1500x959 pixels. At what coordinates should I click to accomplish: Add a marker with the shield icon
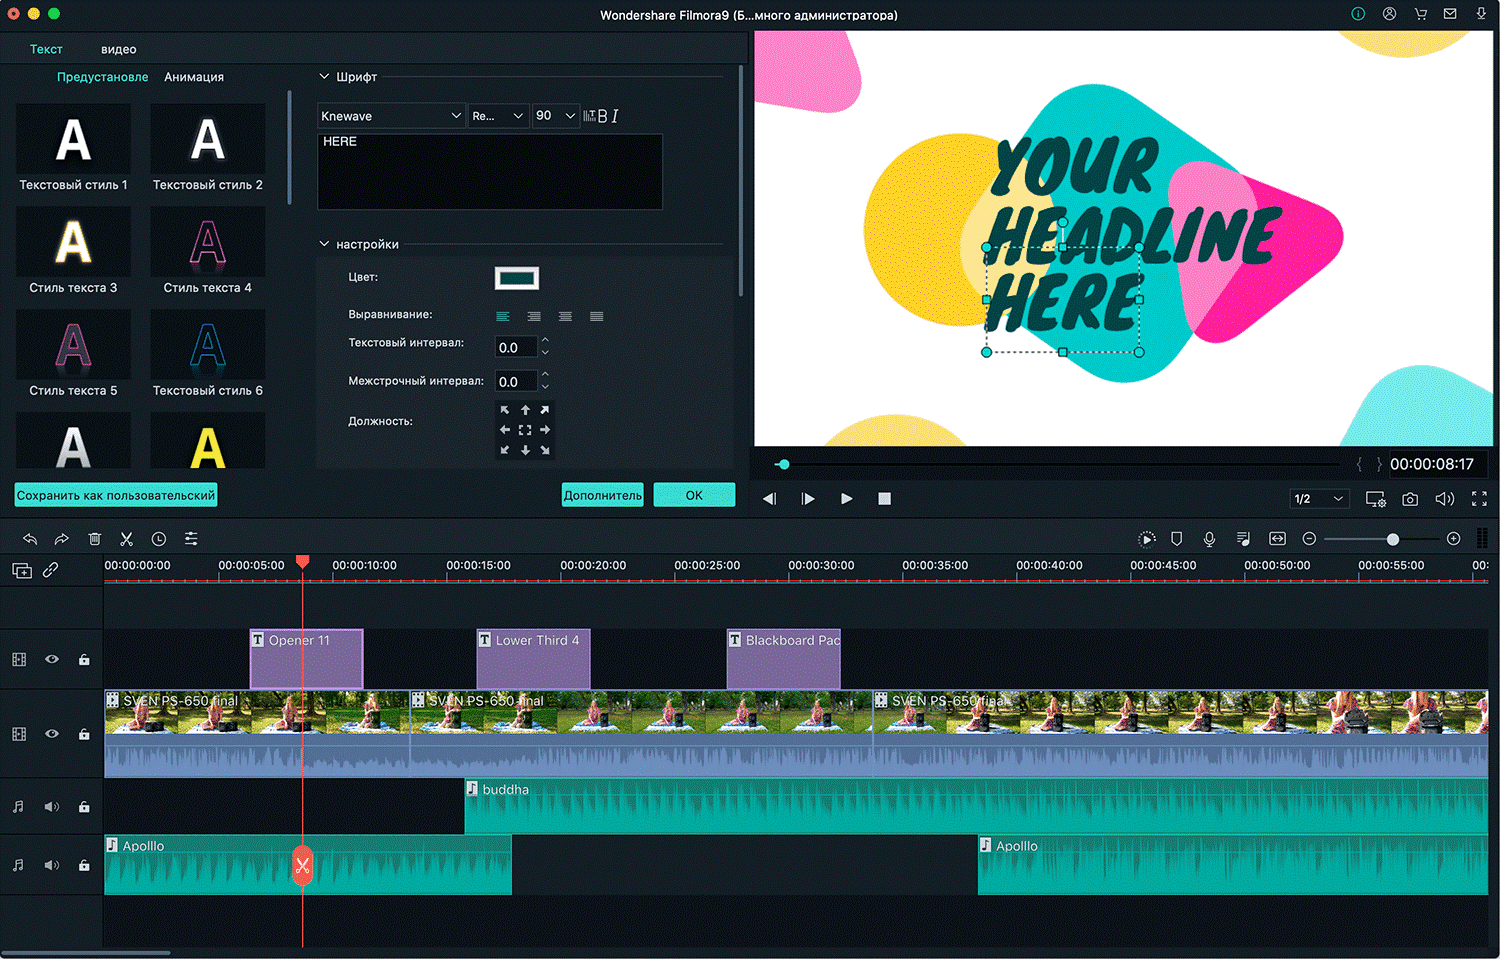click(1177, 539)
